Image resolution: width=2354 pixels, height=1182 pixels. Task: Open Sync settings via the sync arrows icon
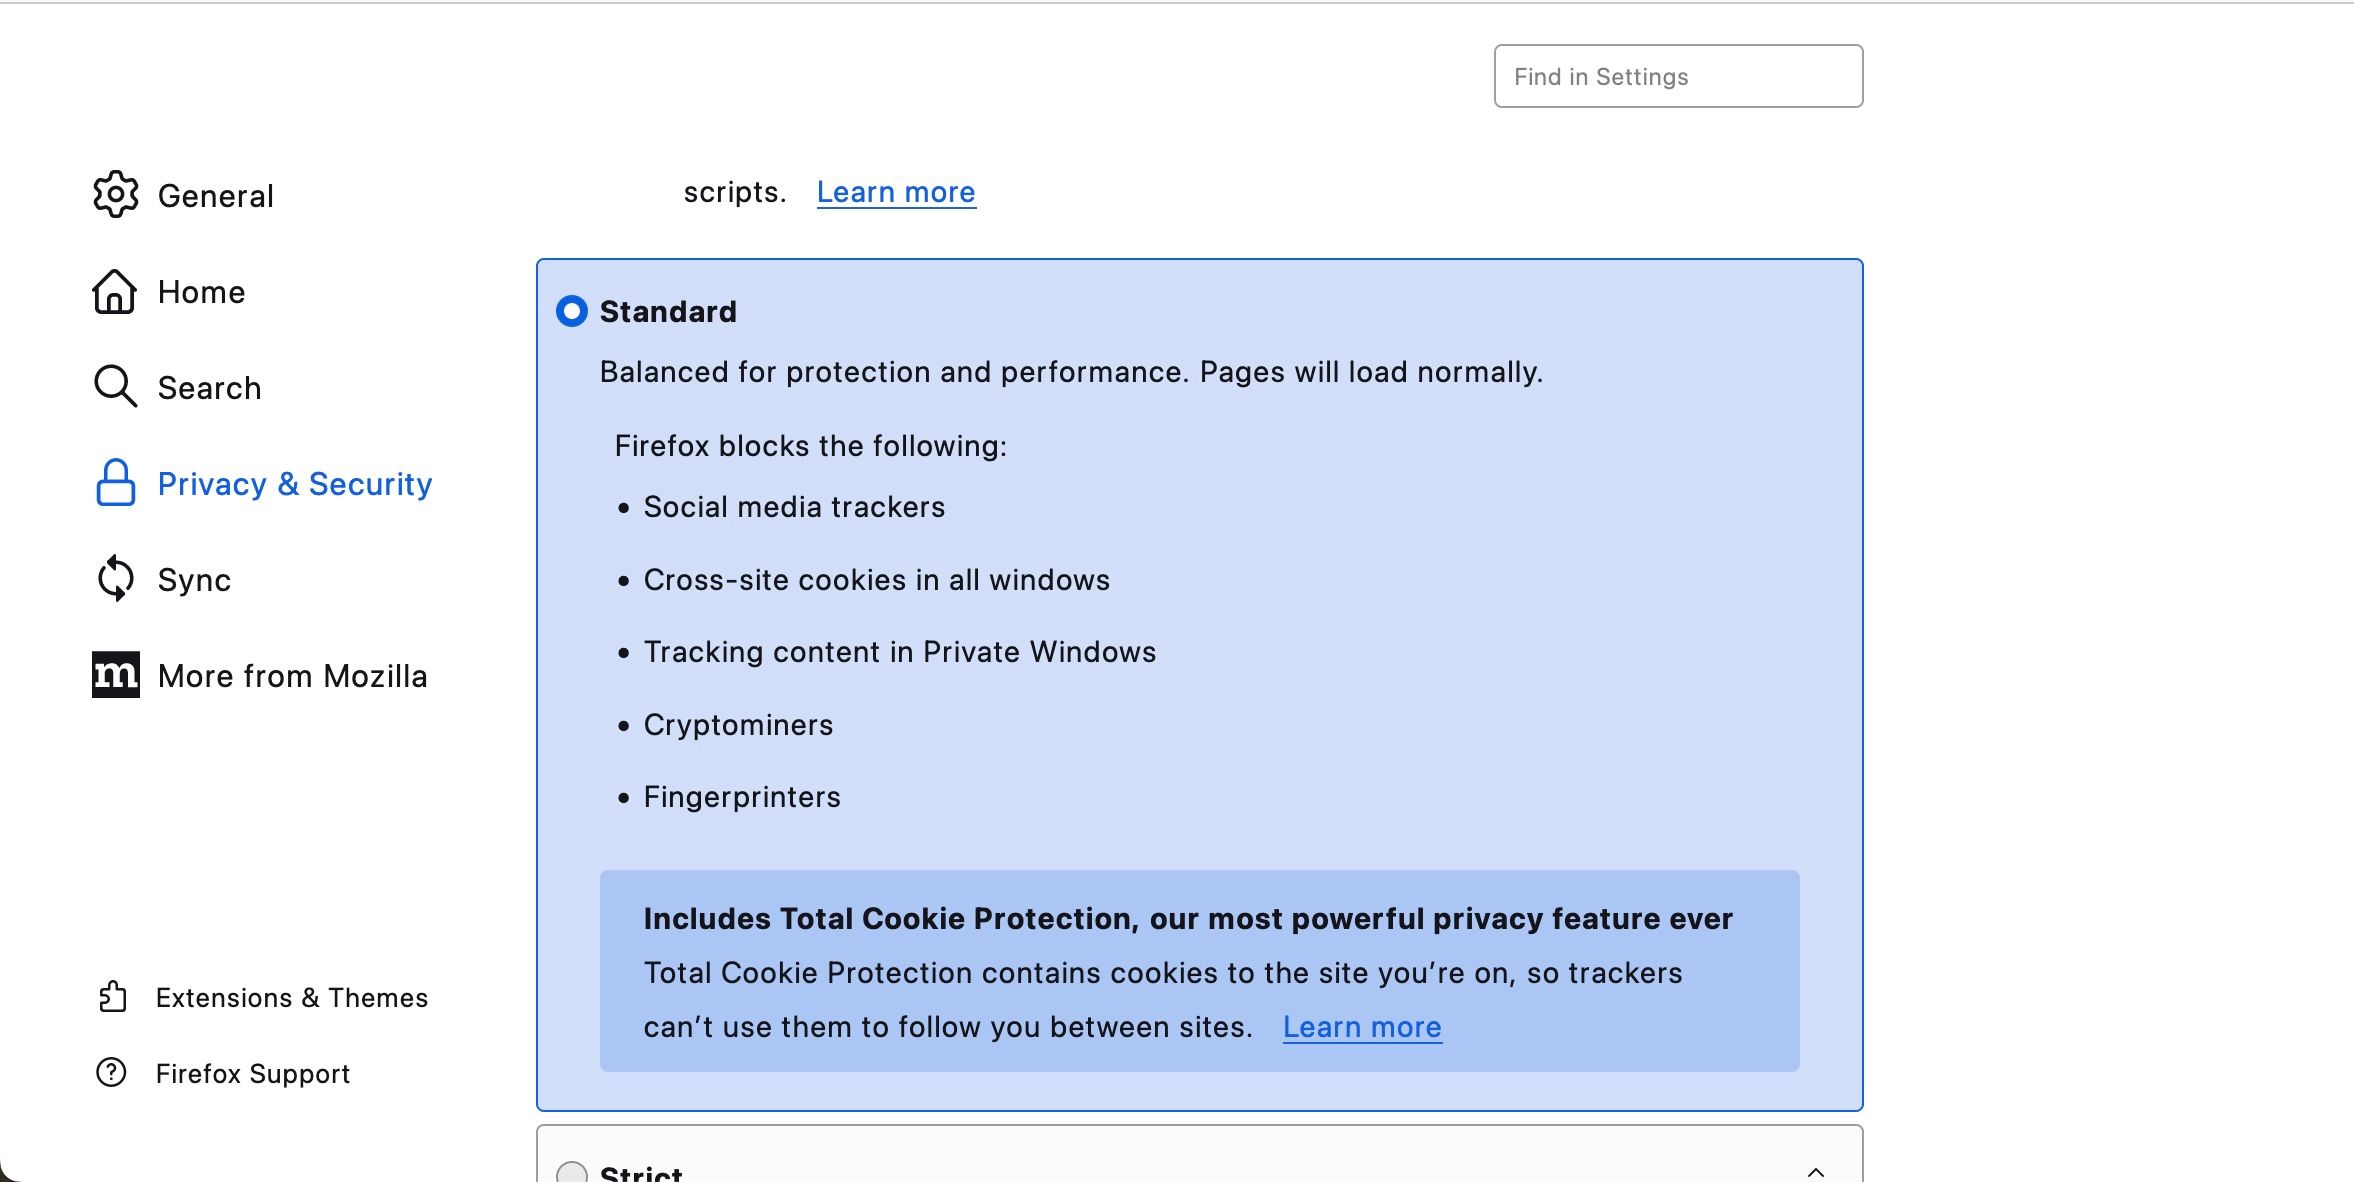[x=114, y=579]
